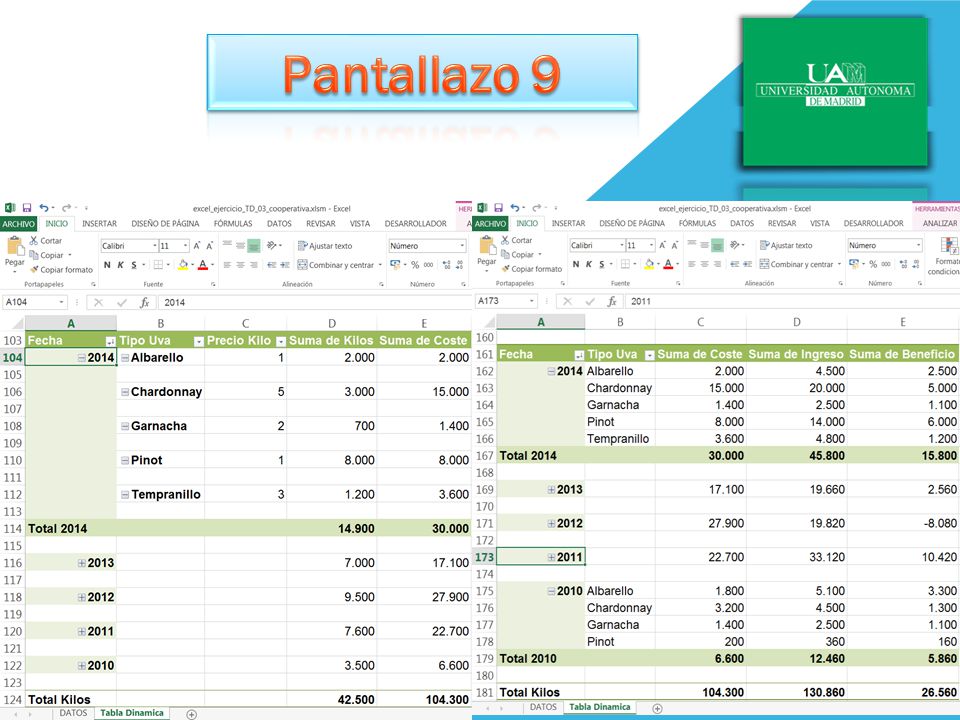Screen dimensions: 960x720
Task: Open Número format dropdown in left window
Action: pos(462,246)
